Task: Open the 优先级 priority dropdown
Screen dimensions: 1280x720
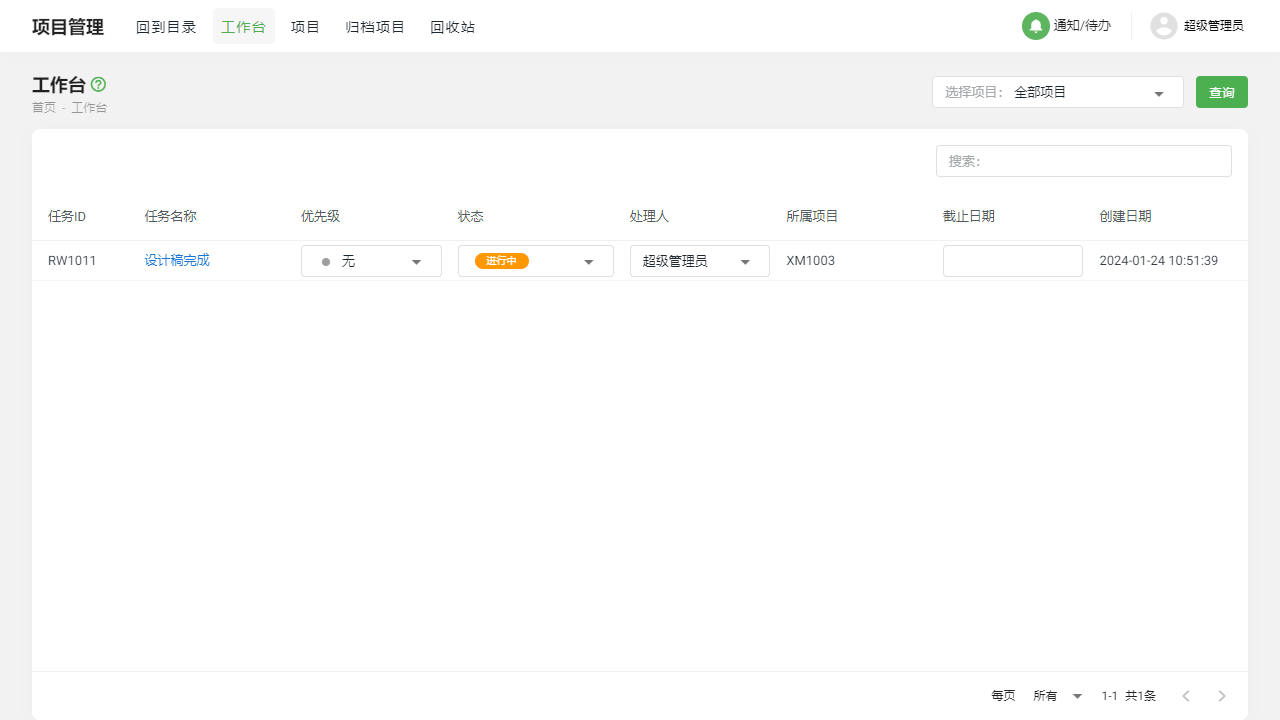Action: pyautogui.click(x=416, y=261)
